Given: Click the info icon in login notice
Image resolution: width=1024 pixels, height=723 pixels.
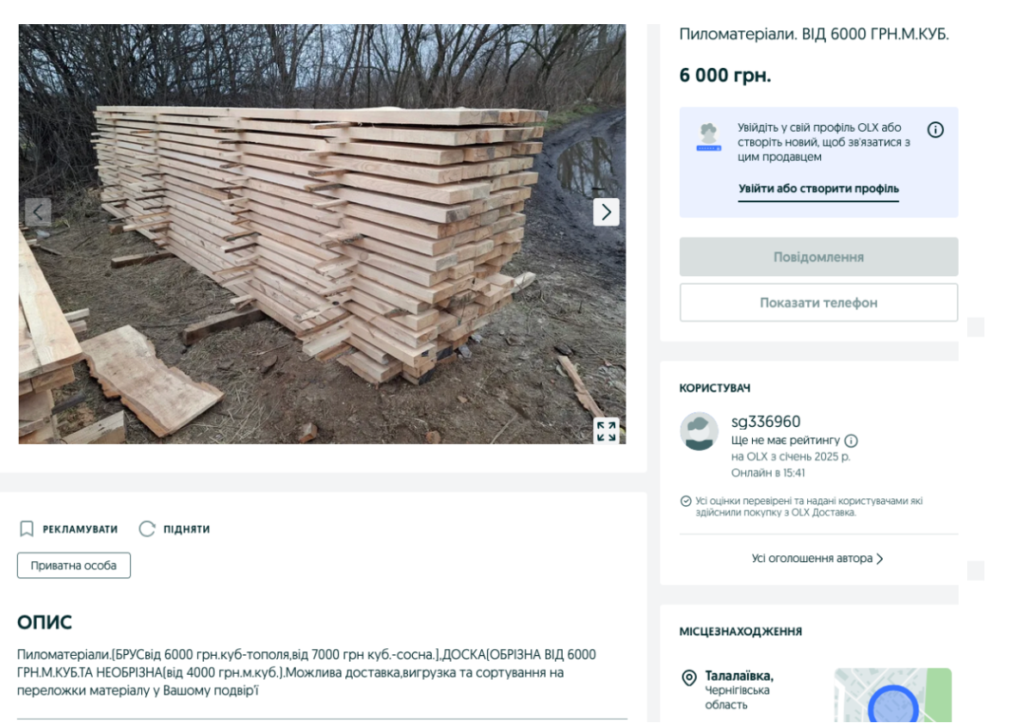Looking at the screenshot, I should tap(935, 129).
